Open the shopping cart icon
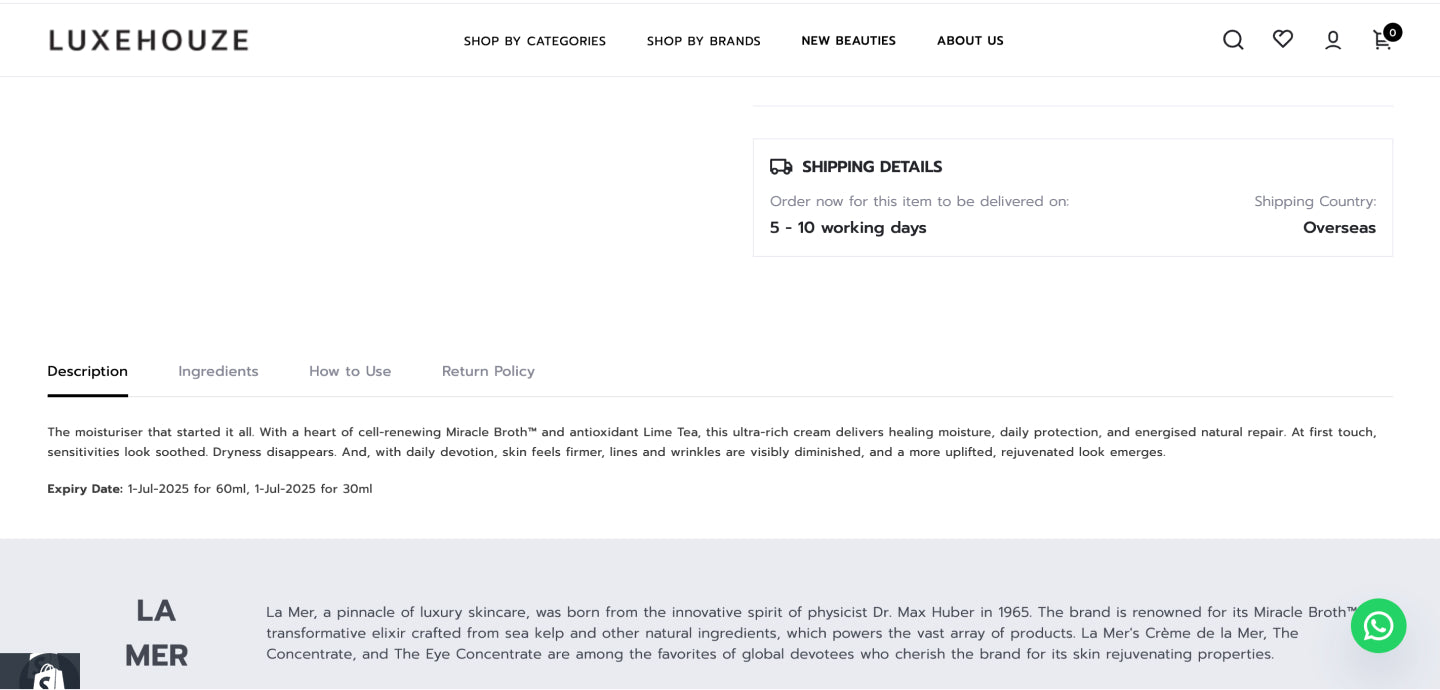 click(1381, 41)
